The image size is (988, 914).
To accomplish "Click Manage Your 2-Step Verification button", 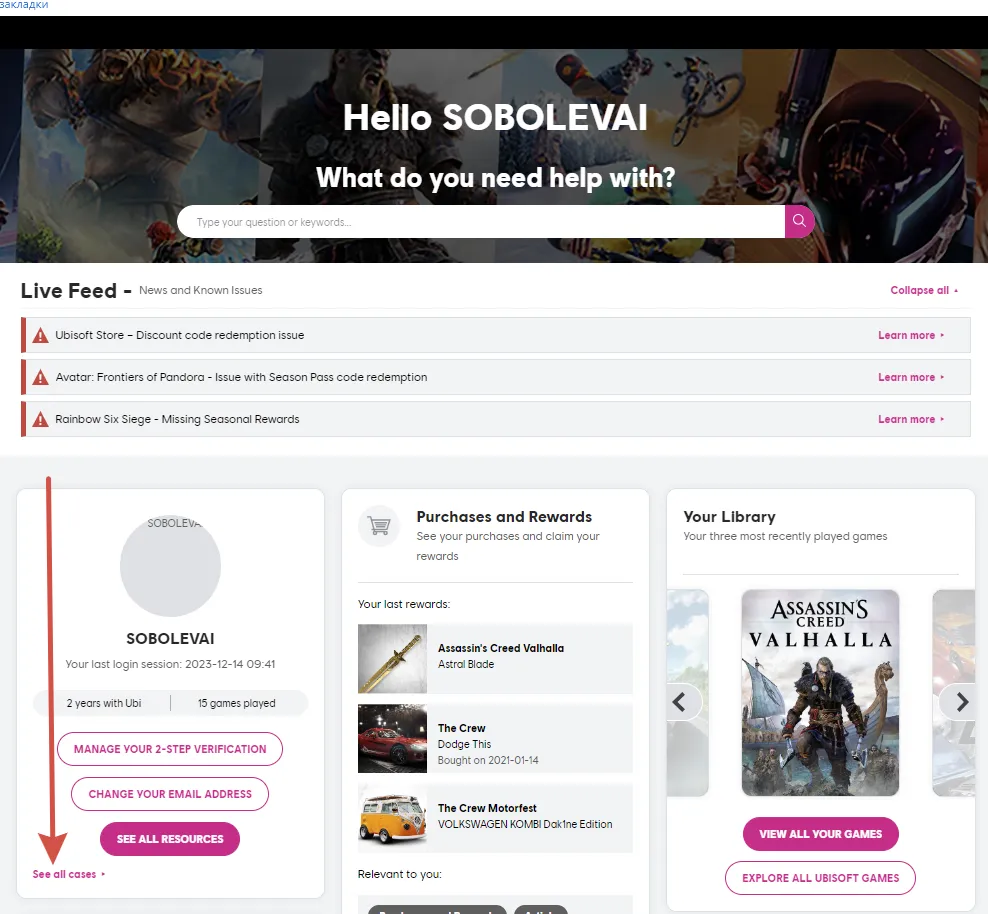I will pos(170,749).
